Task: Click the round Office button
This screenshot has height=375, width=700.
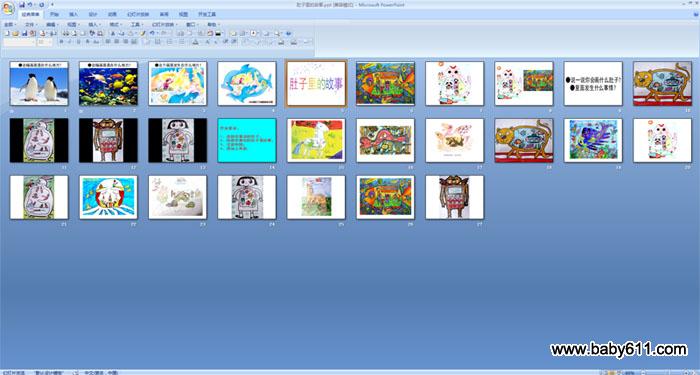Action: [x=8, y=8]
